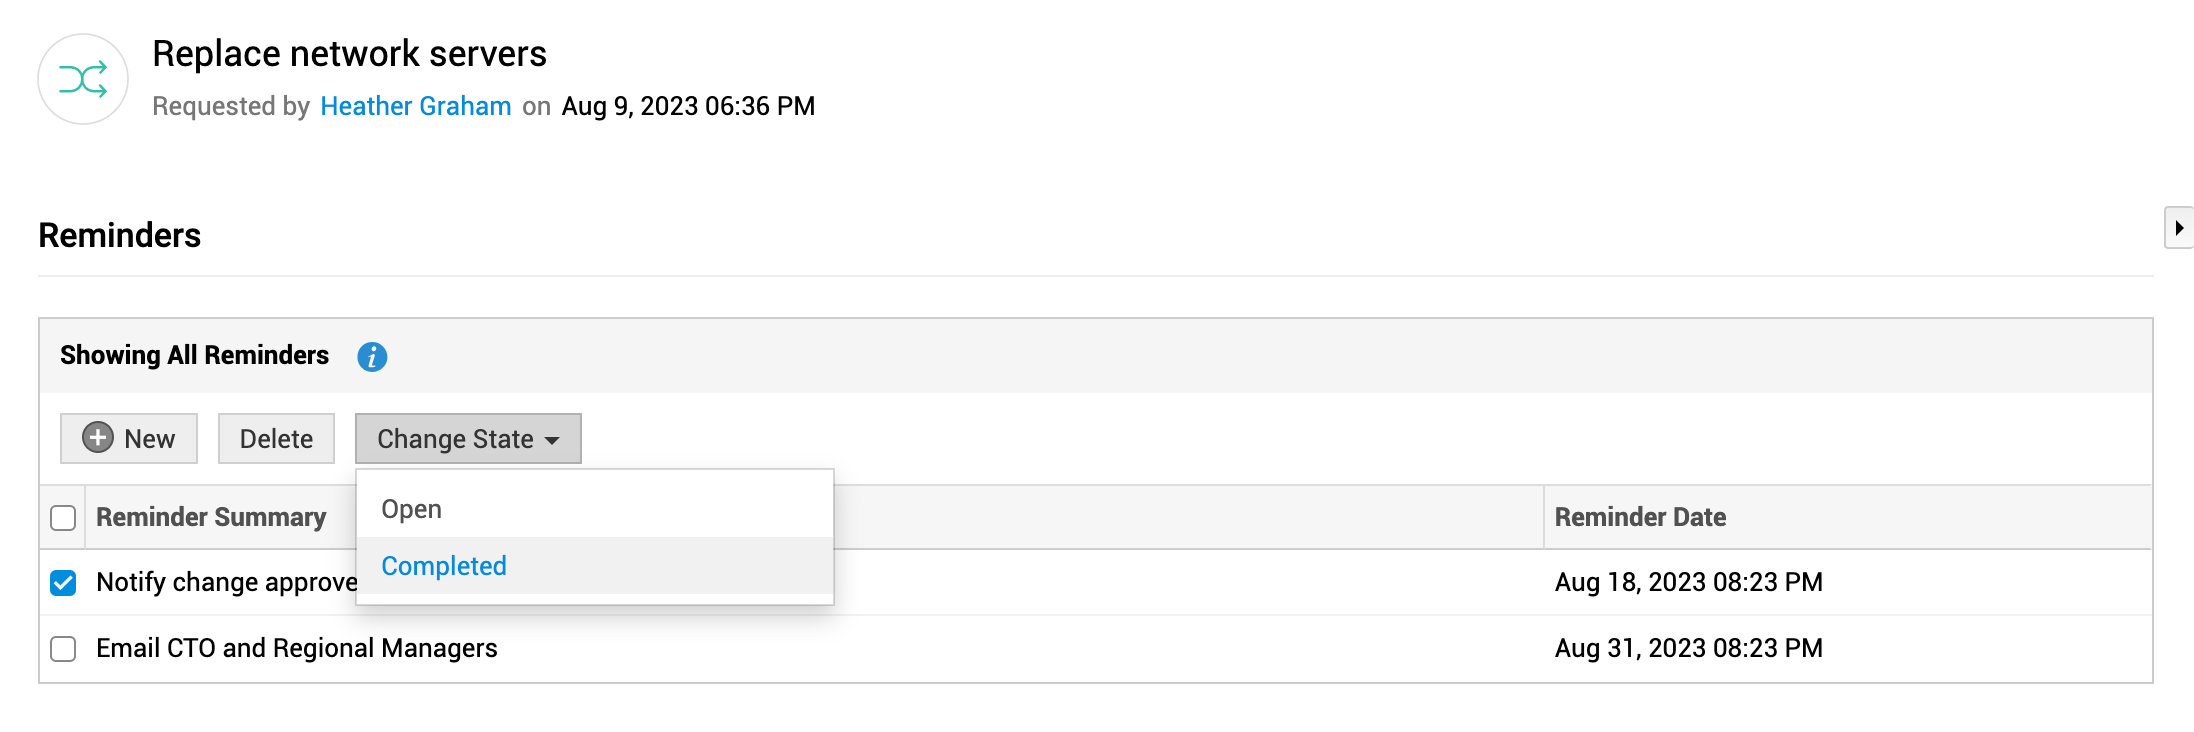The image size is (2194, 732).
Task: Click the Reminder Summary column header
Action: point(211,517)
